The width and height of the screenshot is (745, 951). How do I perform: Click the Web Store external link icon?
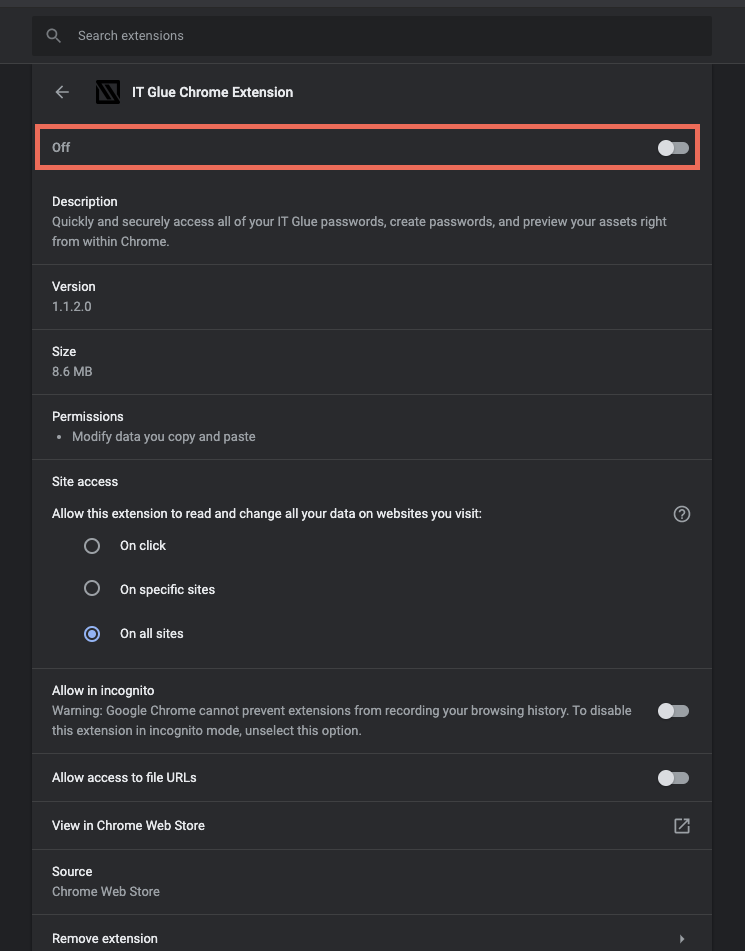681,825
